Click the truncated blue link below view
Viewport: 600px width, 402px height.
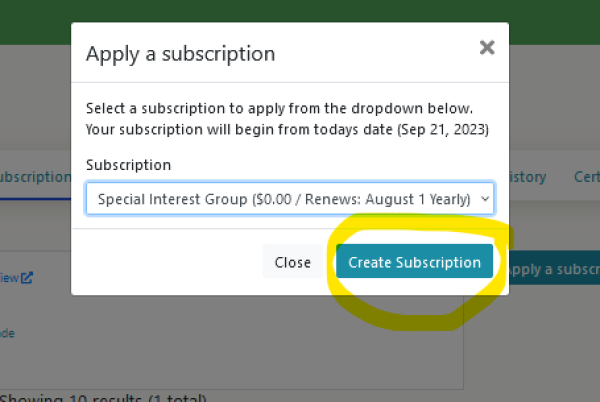pyautogui.click(x=7, y=333)
